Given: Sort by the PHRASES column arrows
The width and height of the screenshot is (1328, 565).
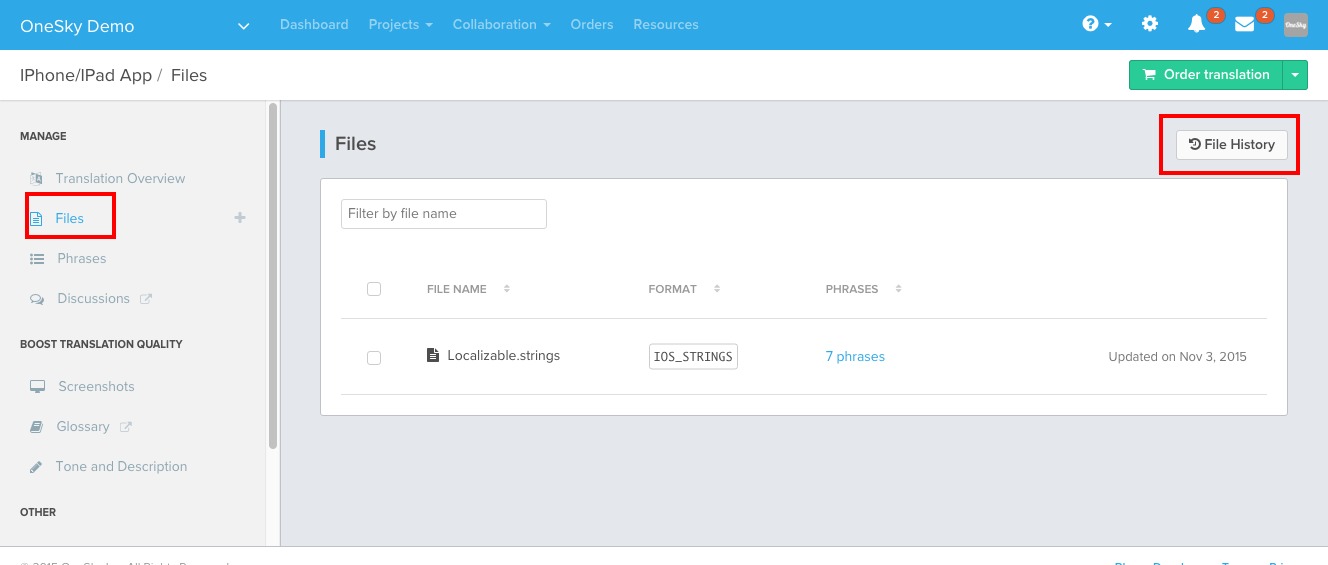Looking at the screenshot, I should [x=898, y=289].
